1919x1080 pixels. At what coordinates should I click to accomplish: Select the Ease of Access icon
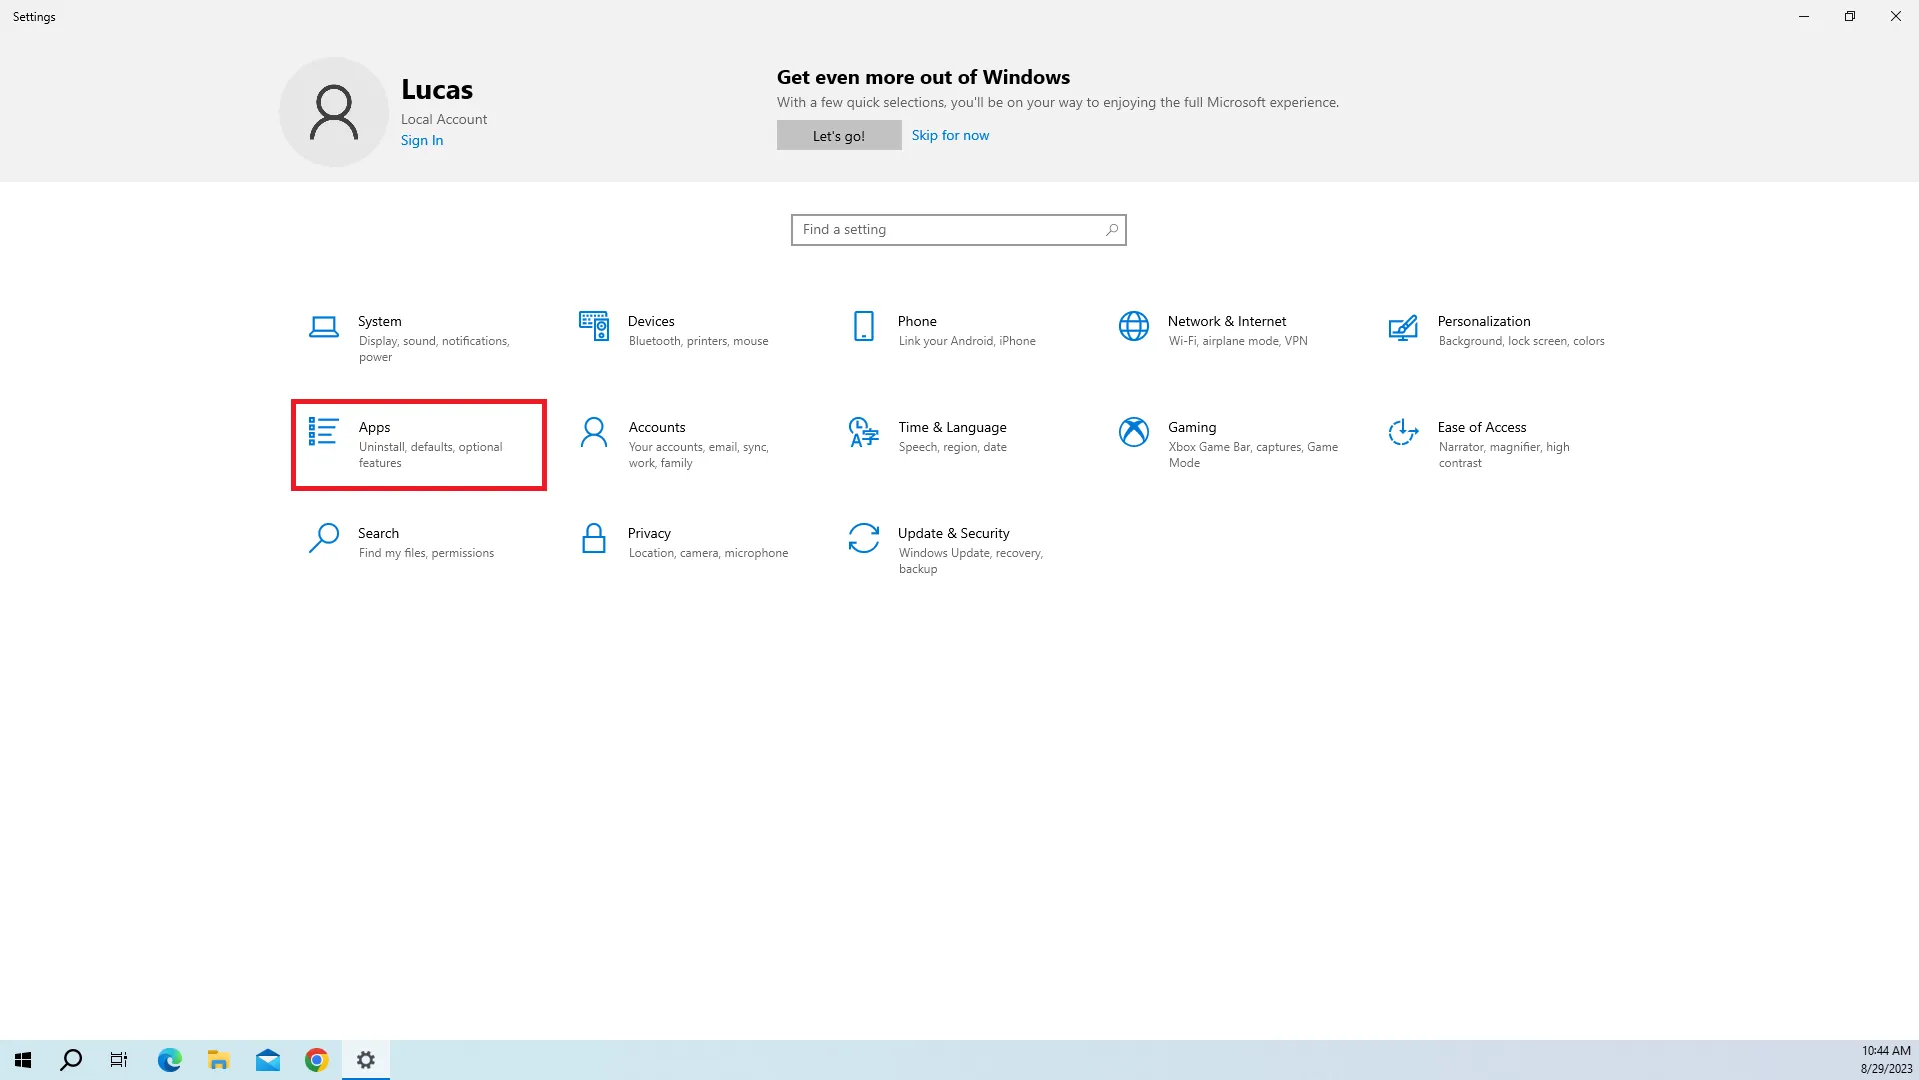1403,432
